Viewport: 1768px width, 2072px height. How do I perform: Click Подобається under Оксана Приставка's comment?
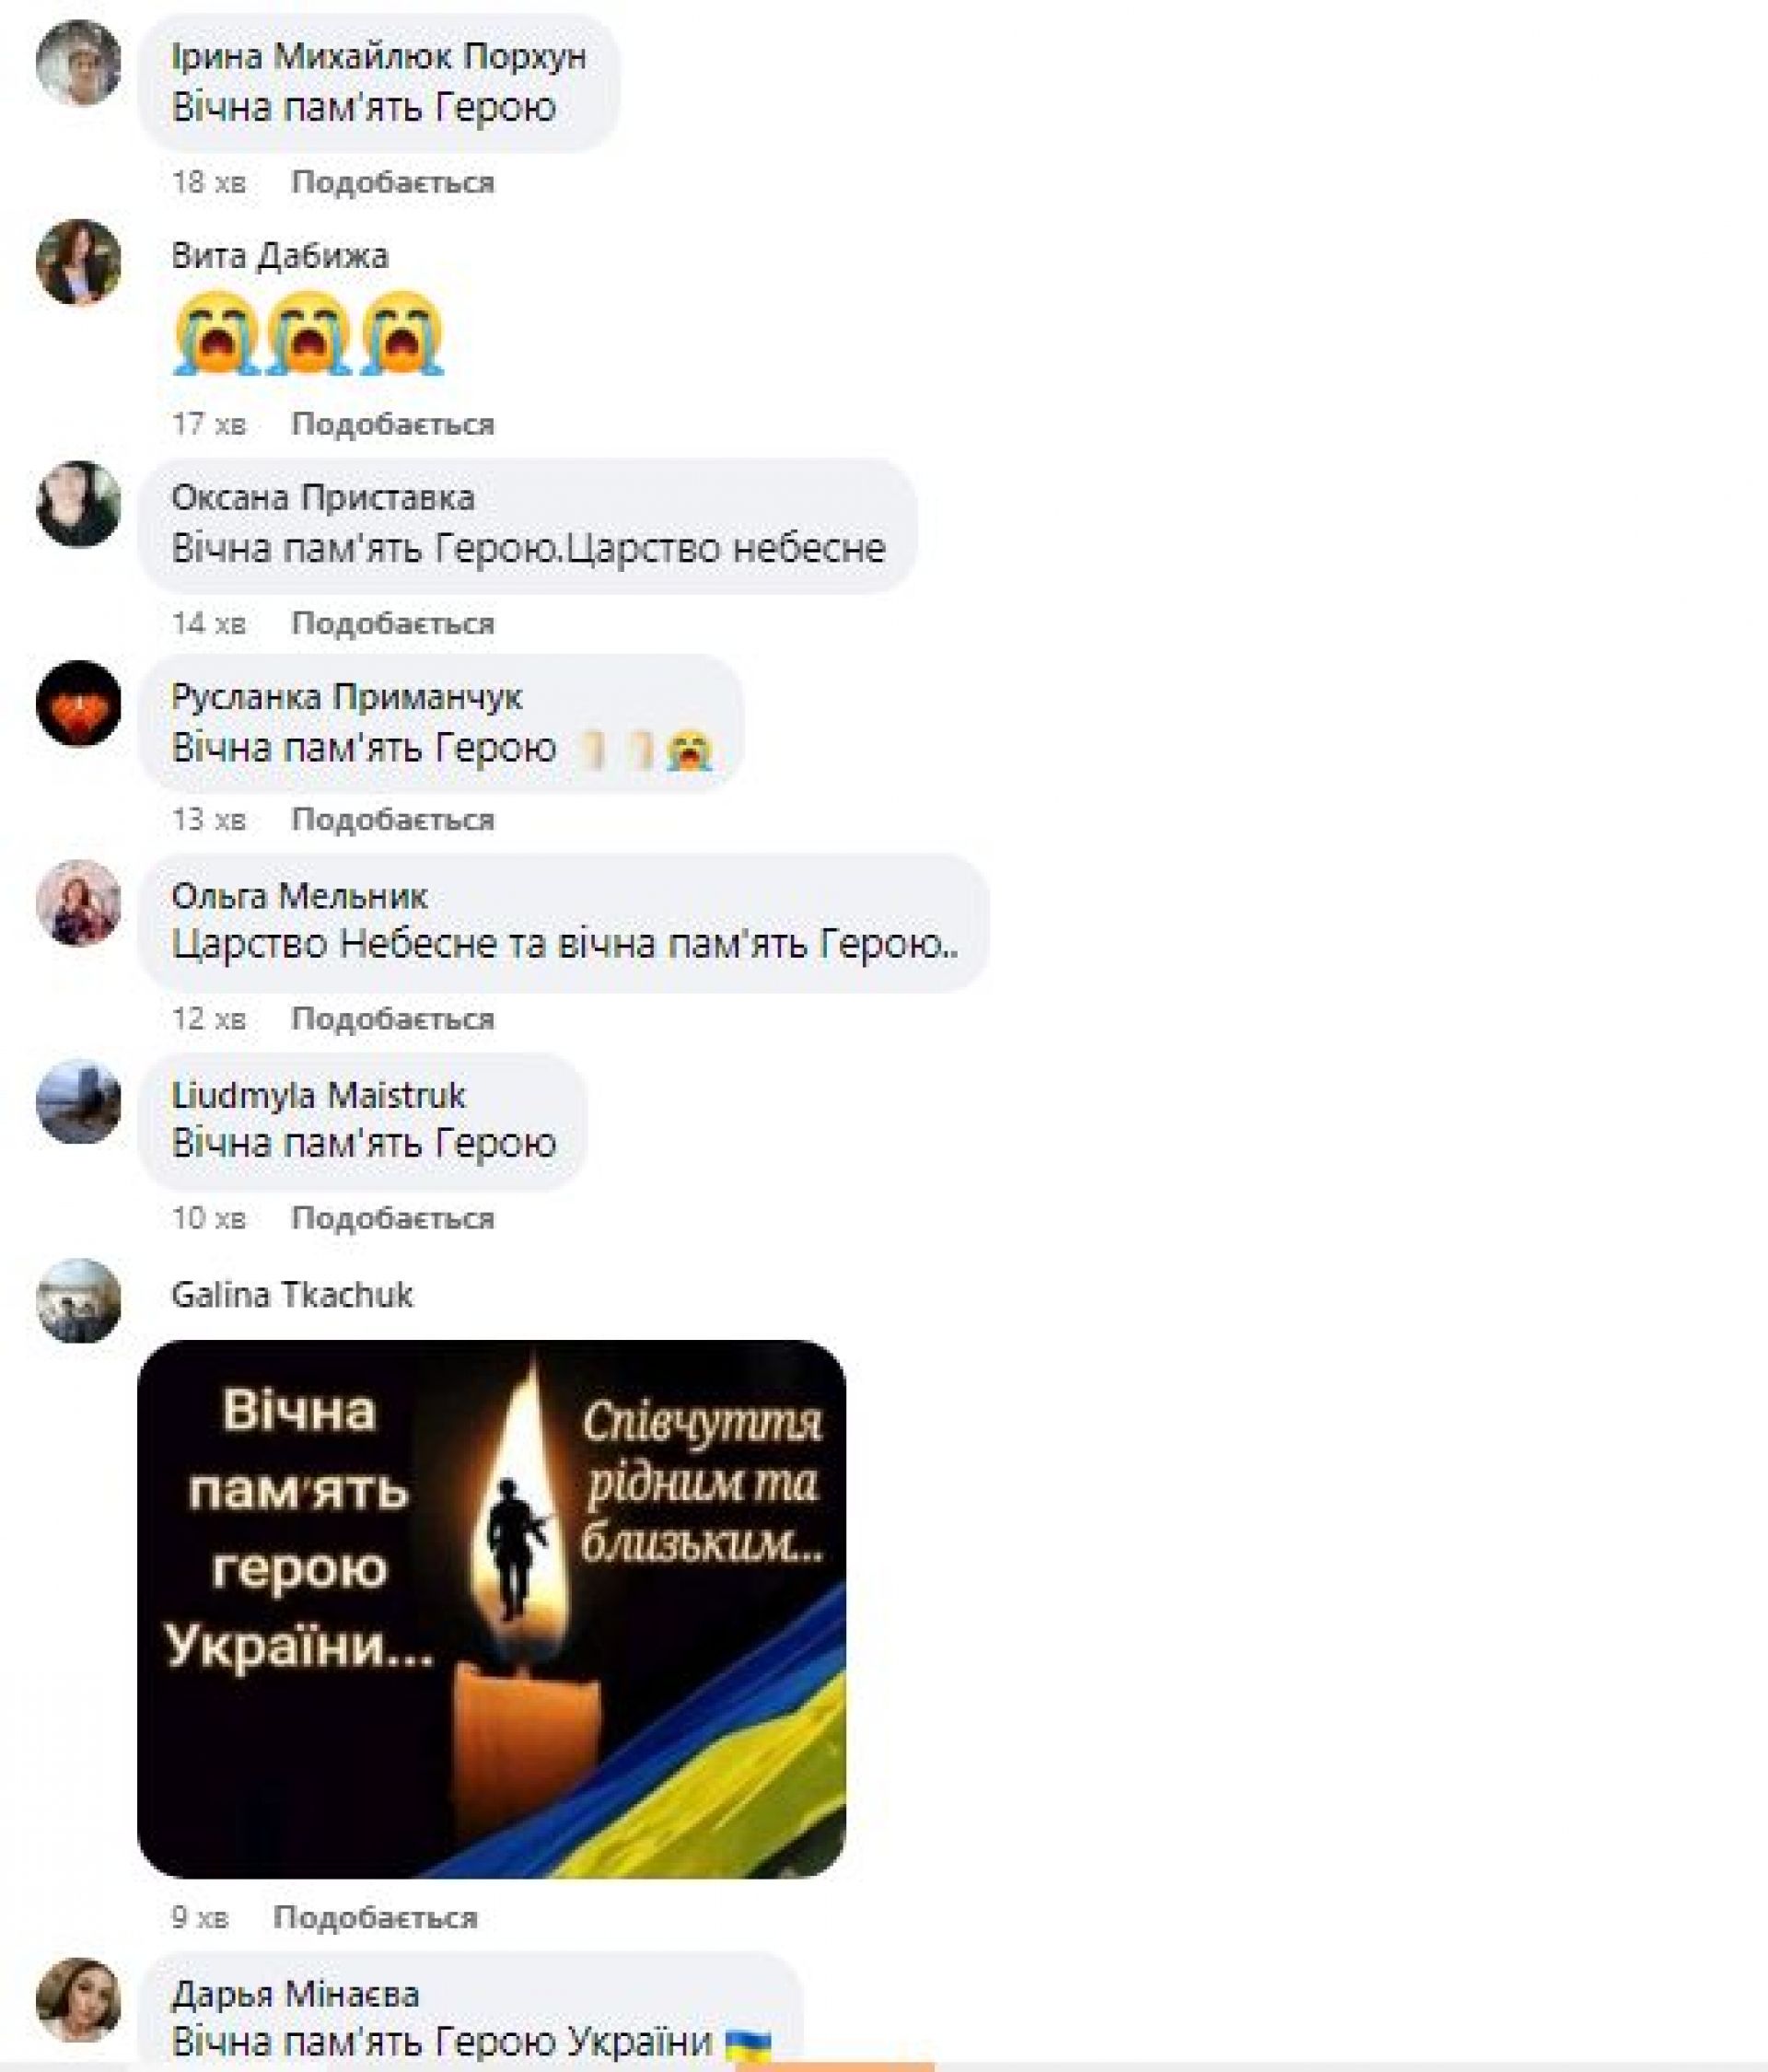393,623
